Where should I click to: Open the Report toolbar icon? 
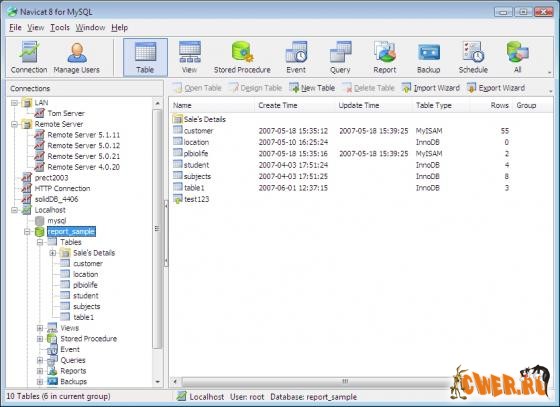(x=385, y=57)
